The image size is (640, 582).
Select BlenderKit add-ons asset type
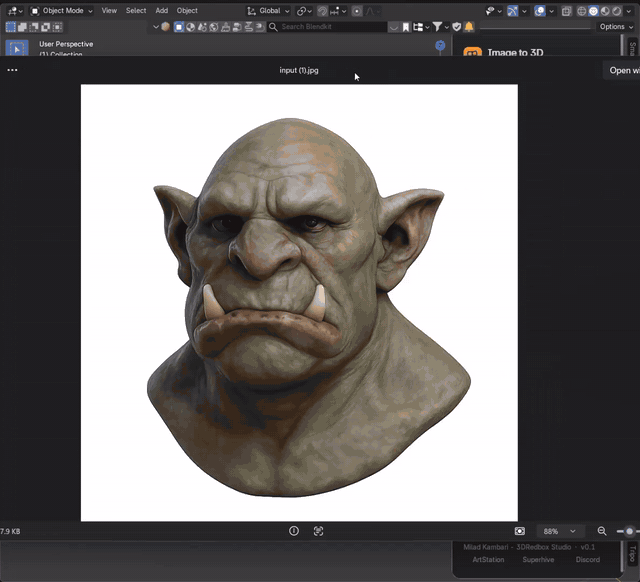tap(260, 27)
